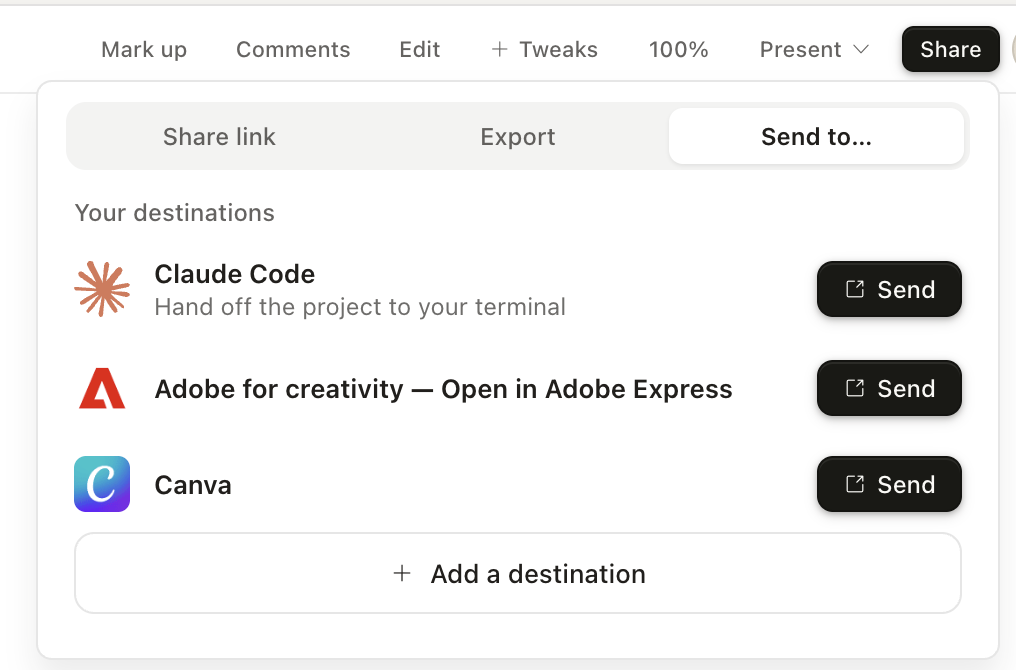Click the Claude Code title text
This screenshot has width=1016, height=670.
pos(235,274)
